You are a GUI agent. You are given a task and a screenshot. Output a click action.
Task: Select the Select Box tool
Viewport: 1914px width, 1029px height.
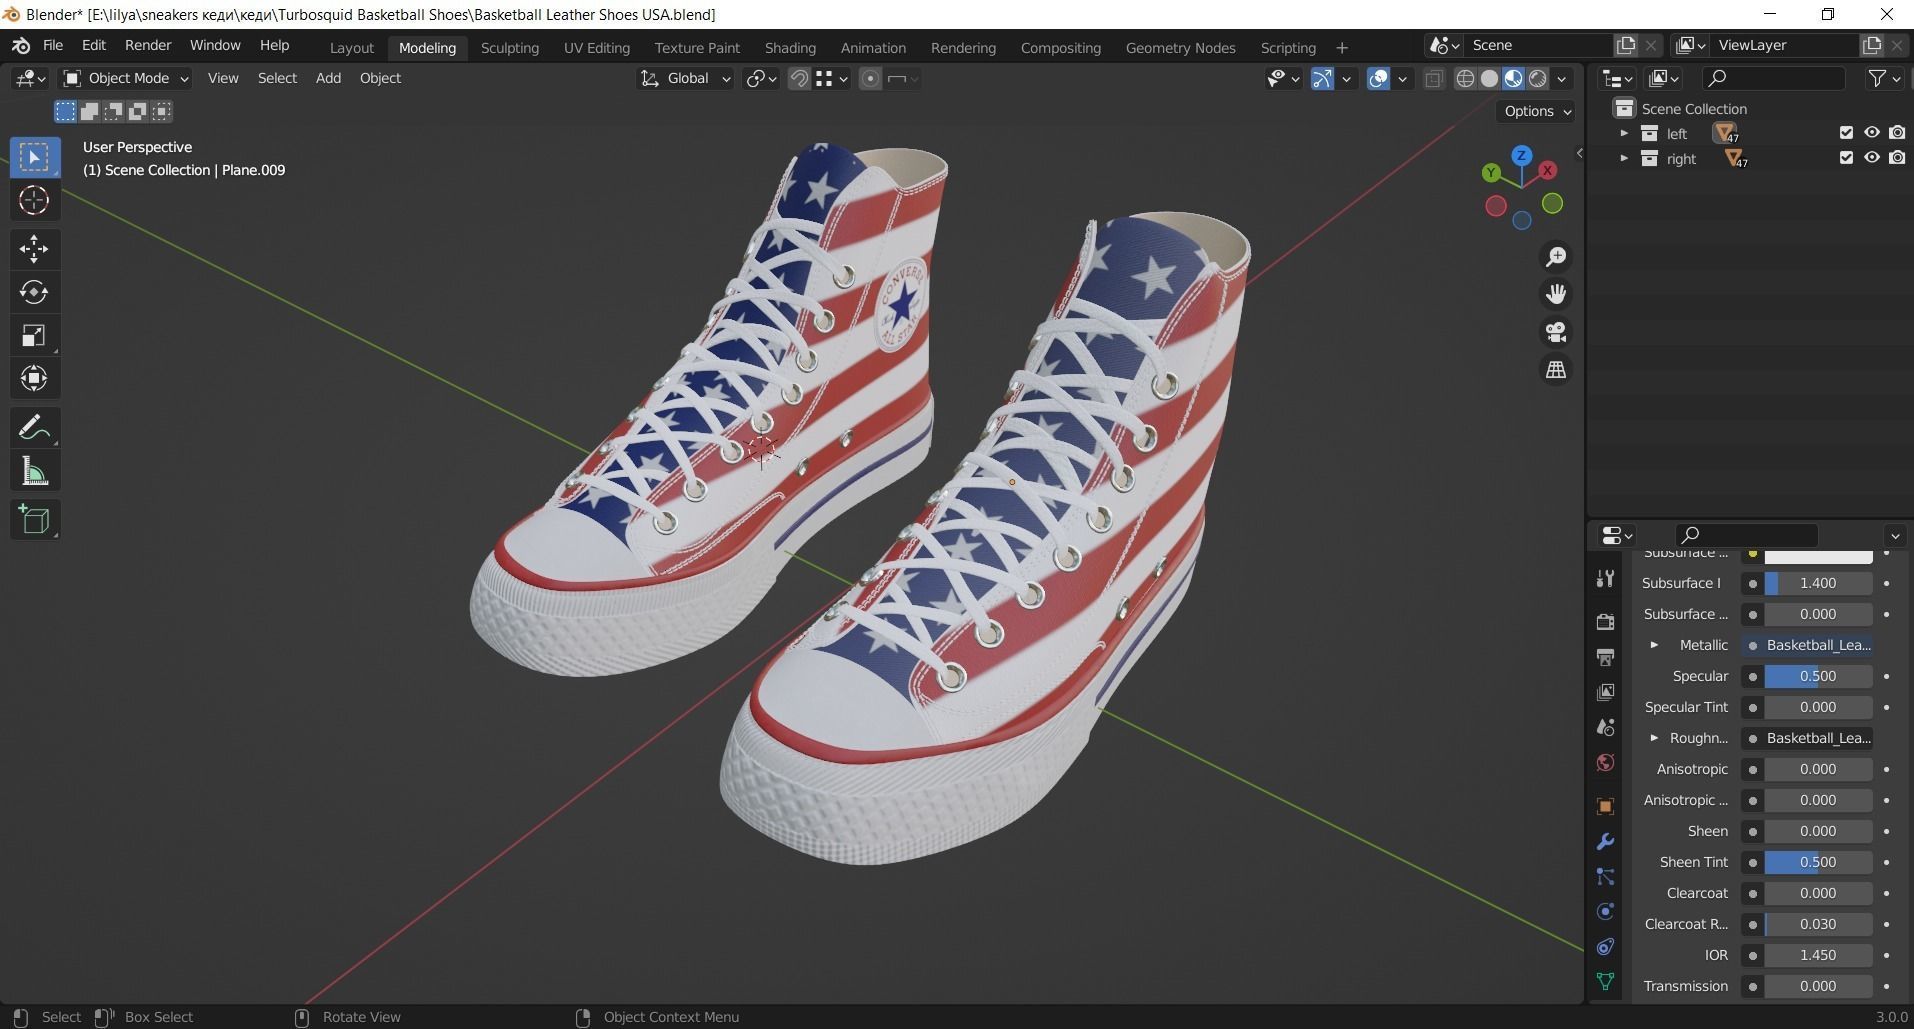pos(34,157)
